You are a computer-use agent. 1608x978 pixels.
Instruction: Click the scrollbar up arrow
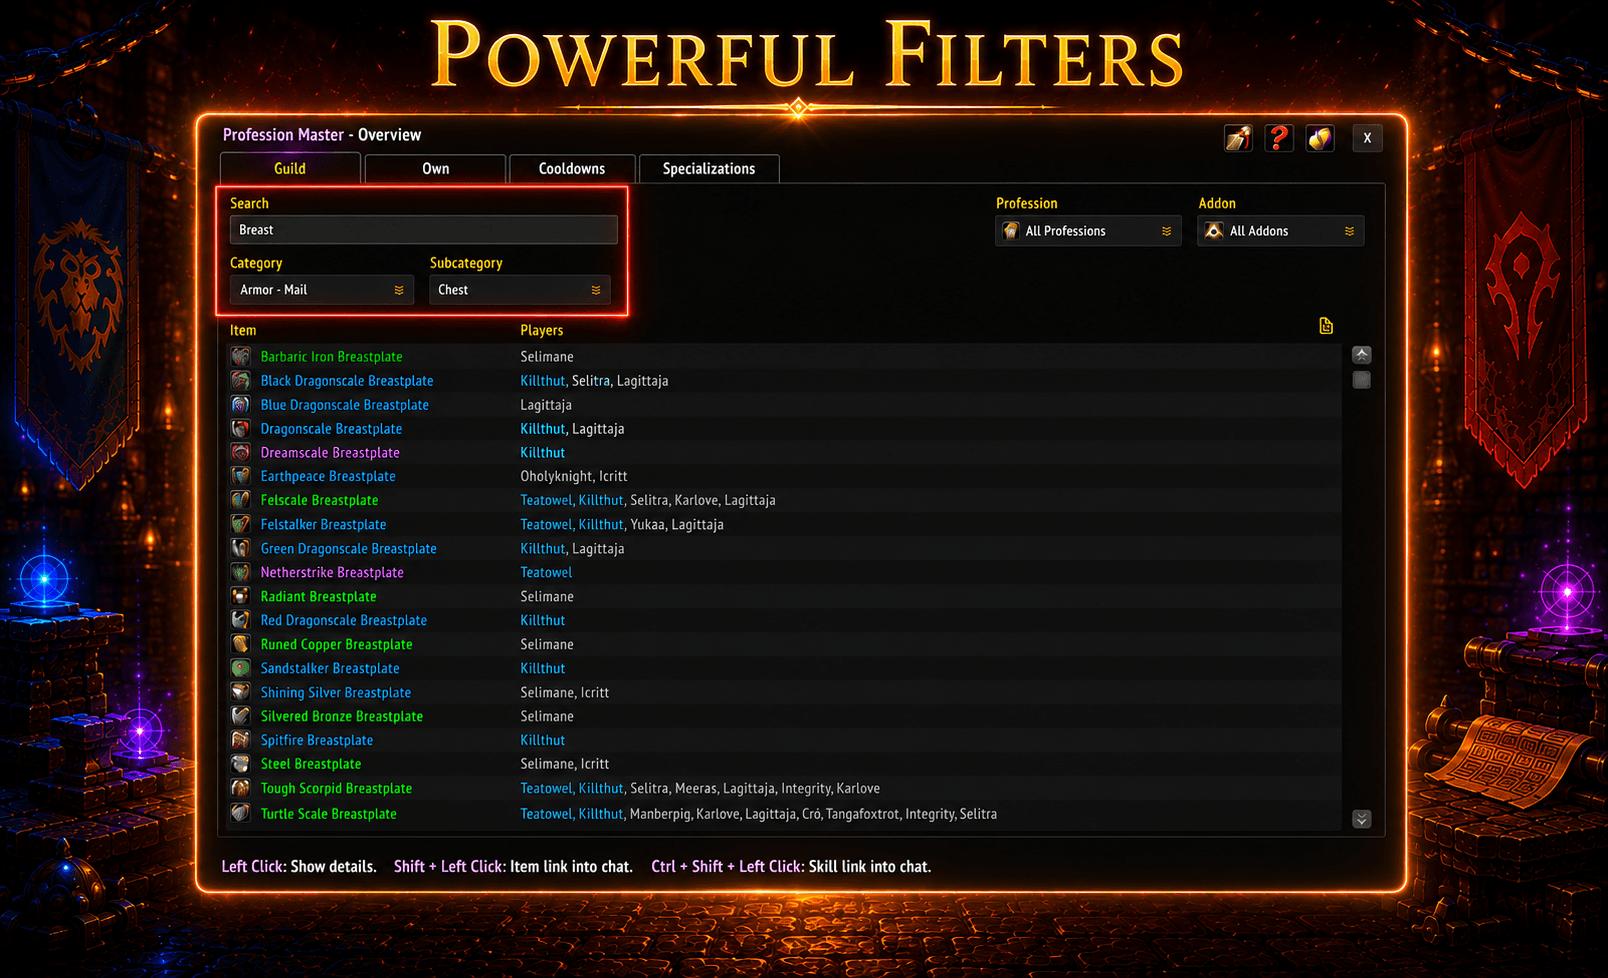1361,355
